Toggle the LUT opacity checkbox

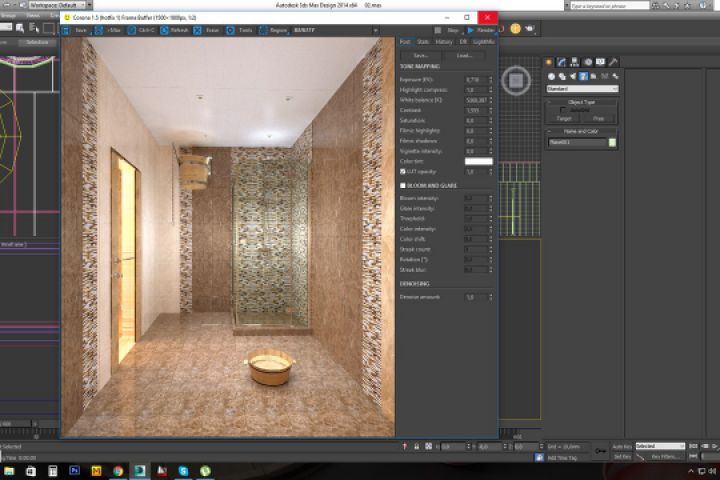[x=403, y=171]
